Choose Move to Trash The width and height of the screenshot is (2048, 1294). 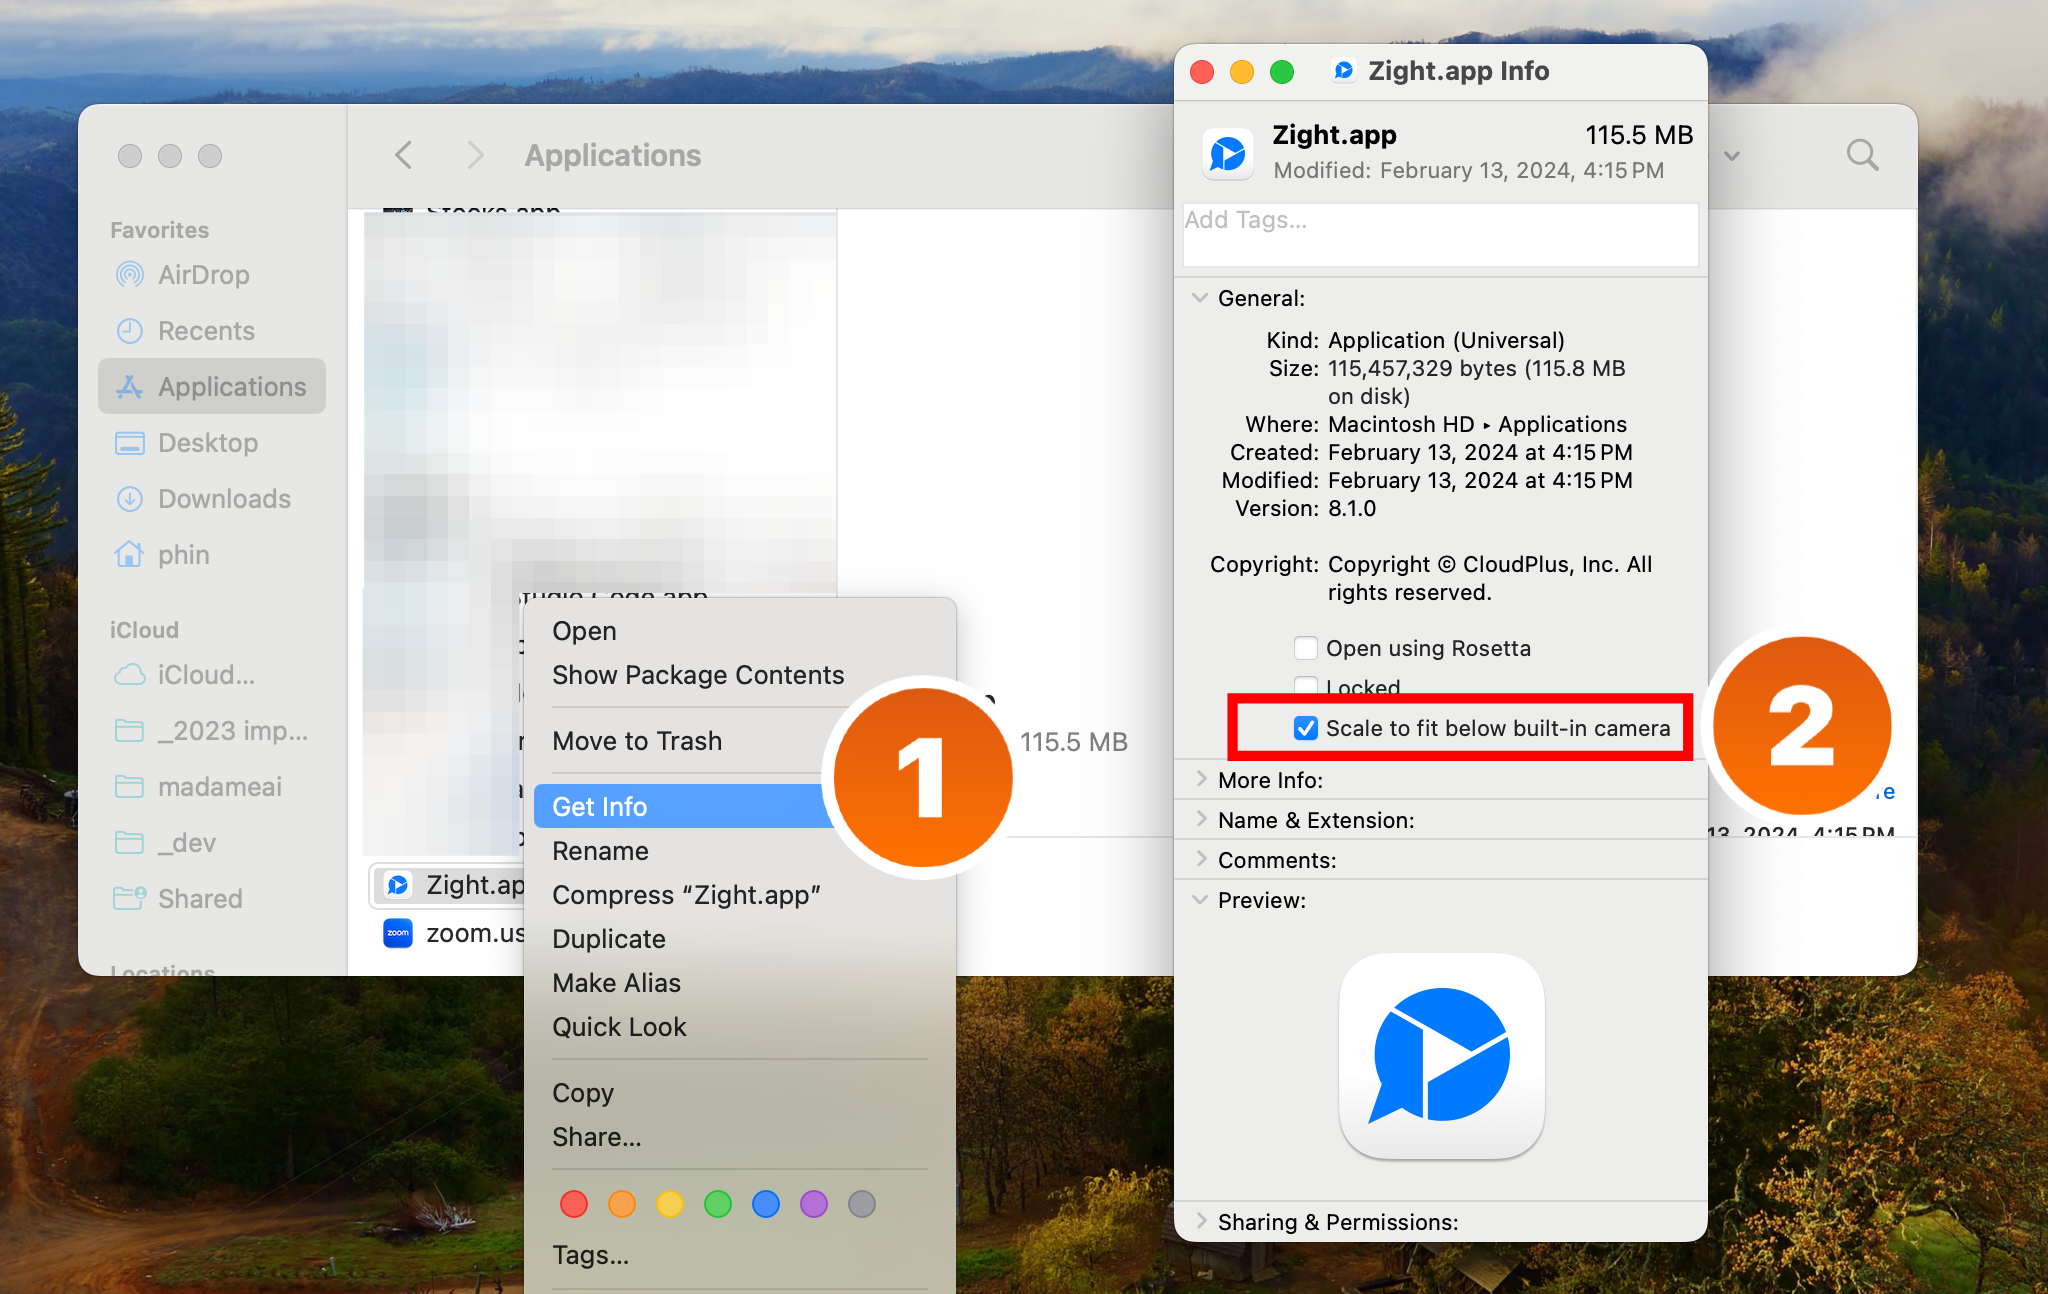[637, 741]
